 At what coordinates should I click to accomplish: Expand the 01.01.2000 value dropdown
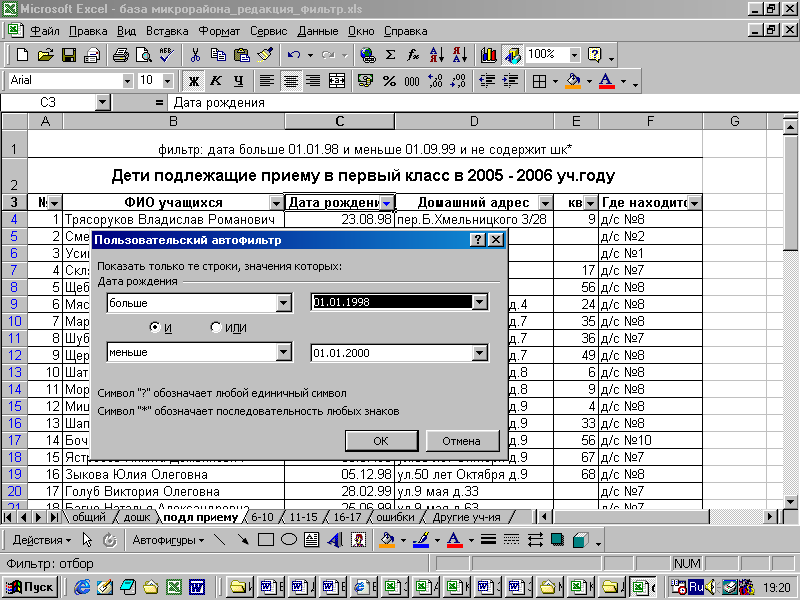(x=479, y=353)
